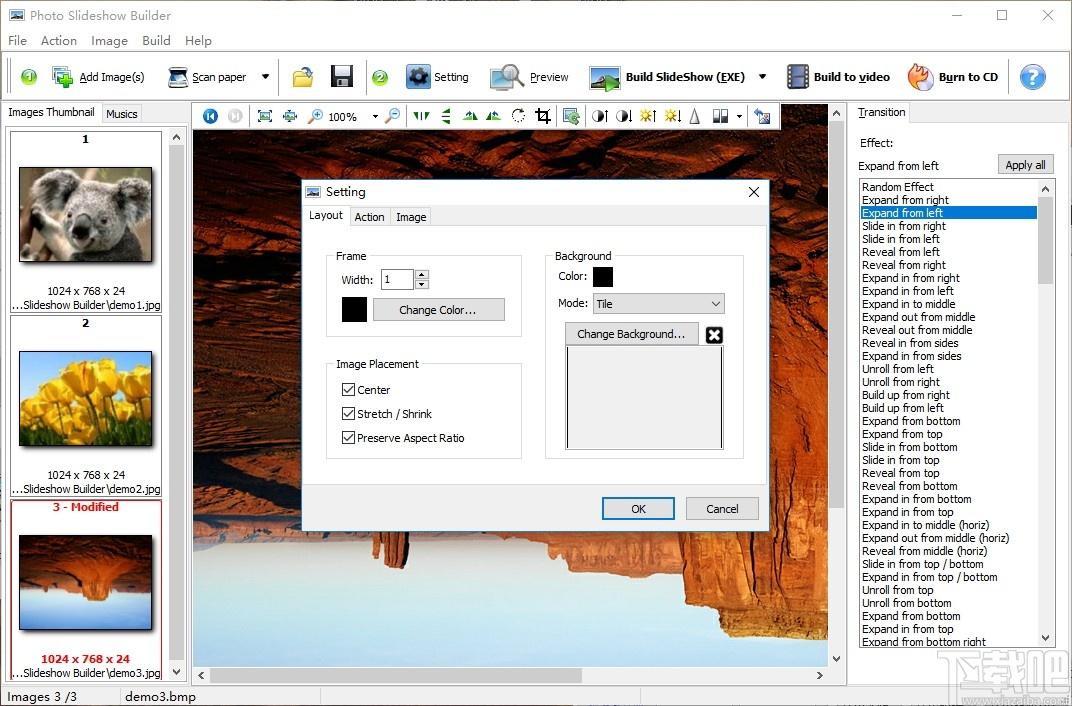Open help with the blue question mark icon
This screenshot has height=706, width=1072.
click(x=1032, y=77)
